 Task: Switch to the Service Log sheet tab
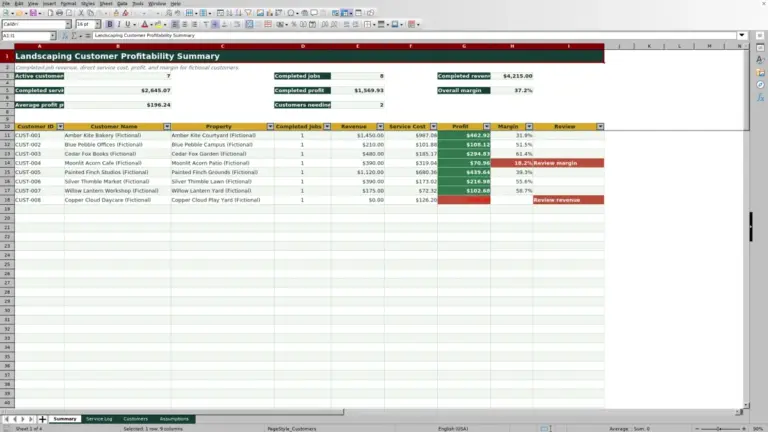click(x=99, y=419)
